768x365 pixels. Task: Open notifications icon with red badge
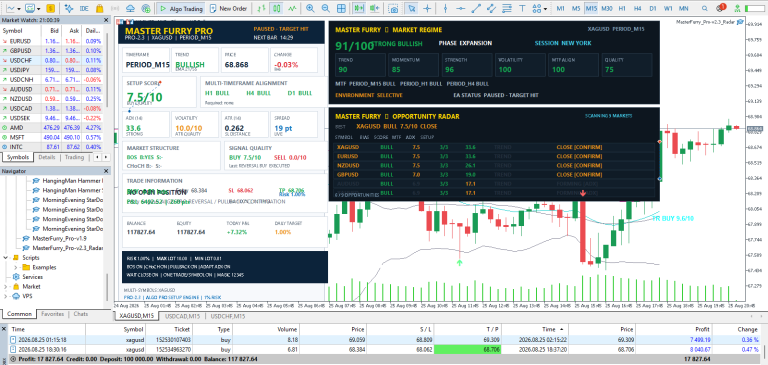pyautogui.click(x=721, y=8)
